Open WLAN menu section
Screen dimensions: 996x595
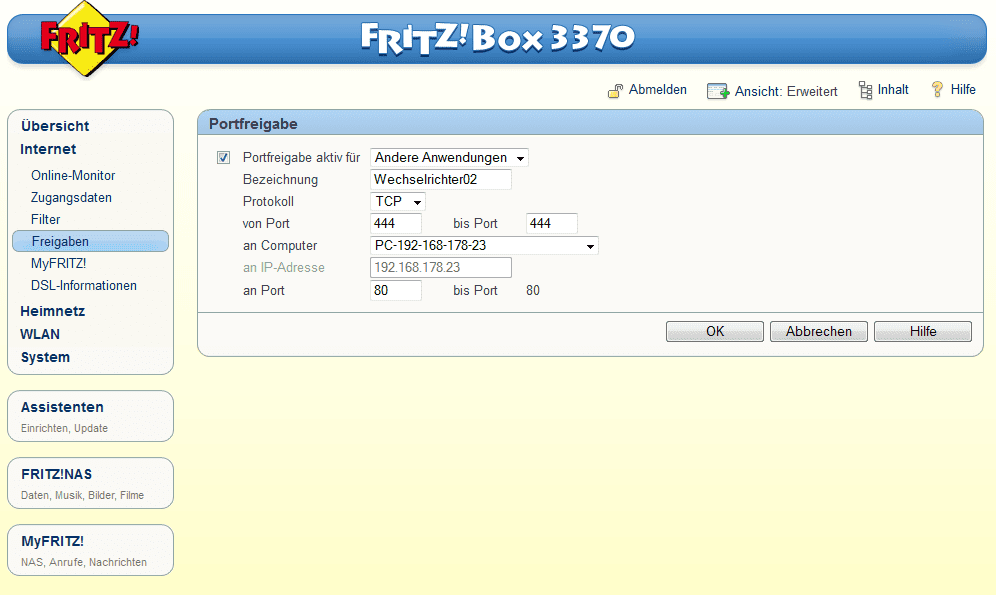[40, 334]
